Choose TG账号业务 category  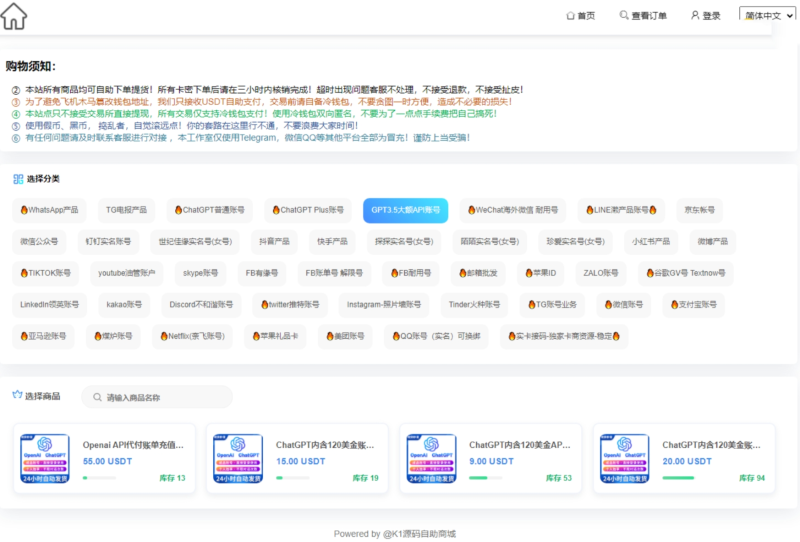[552, 305]
